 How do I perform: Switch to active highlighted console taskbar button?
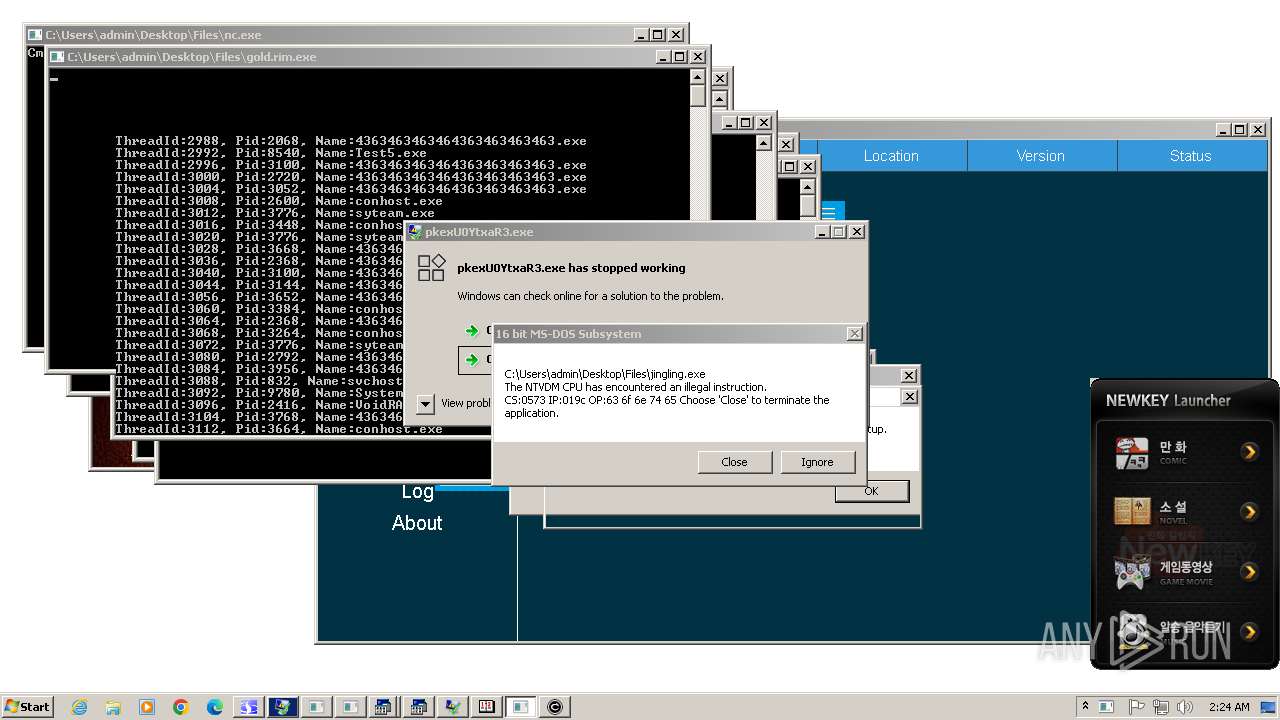(520, 707)
